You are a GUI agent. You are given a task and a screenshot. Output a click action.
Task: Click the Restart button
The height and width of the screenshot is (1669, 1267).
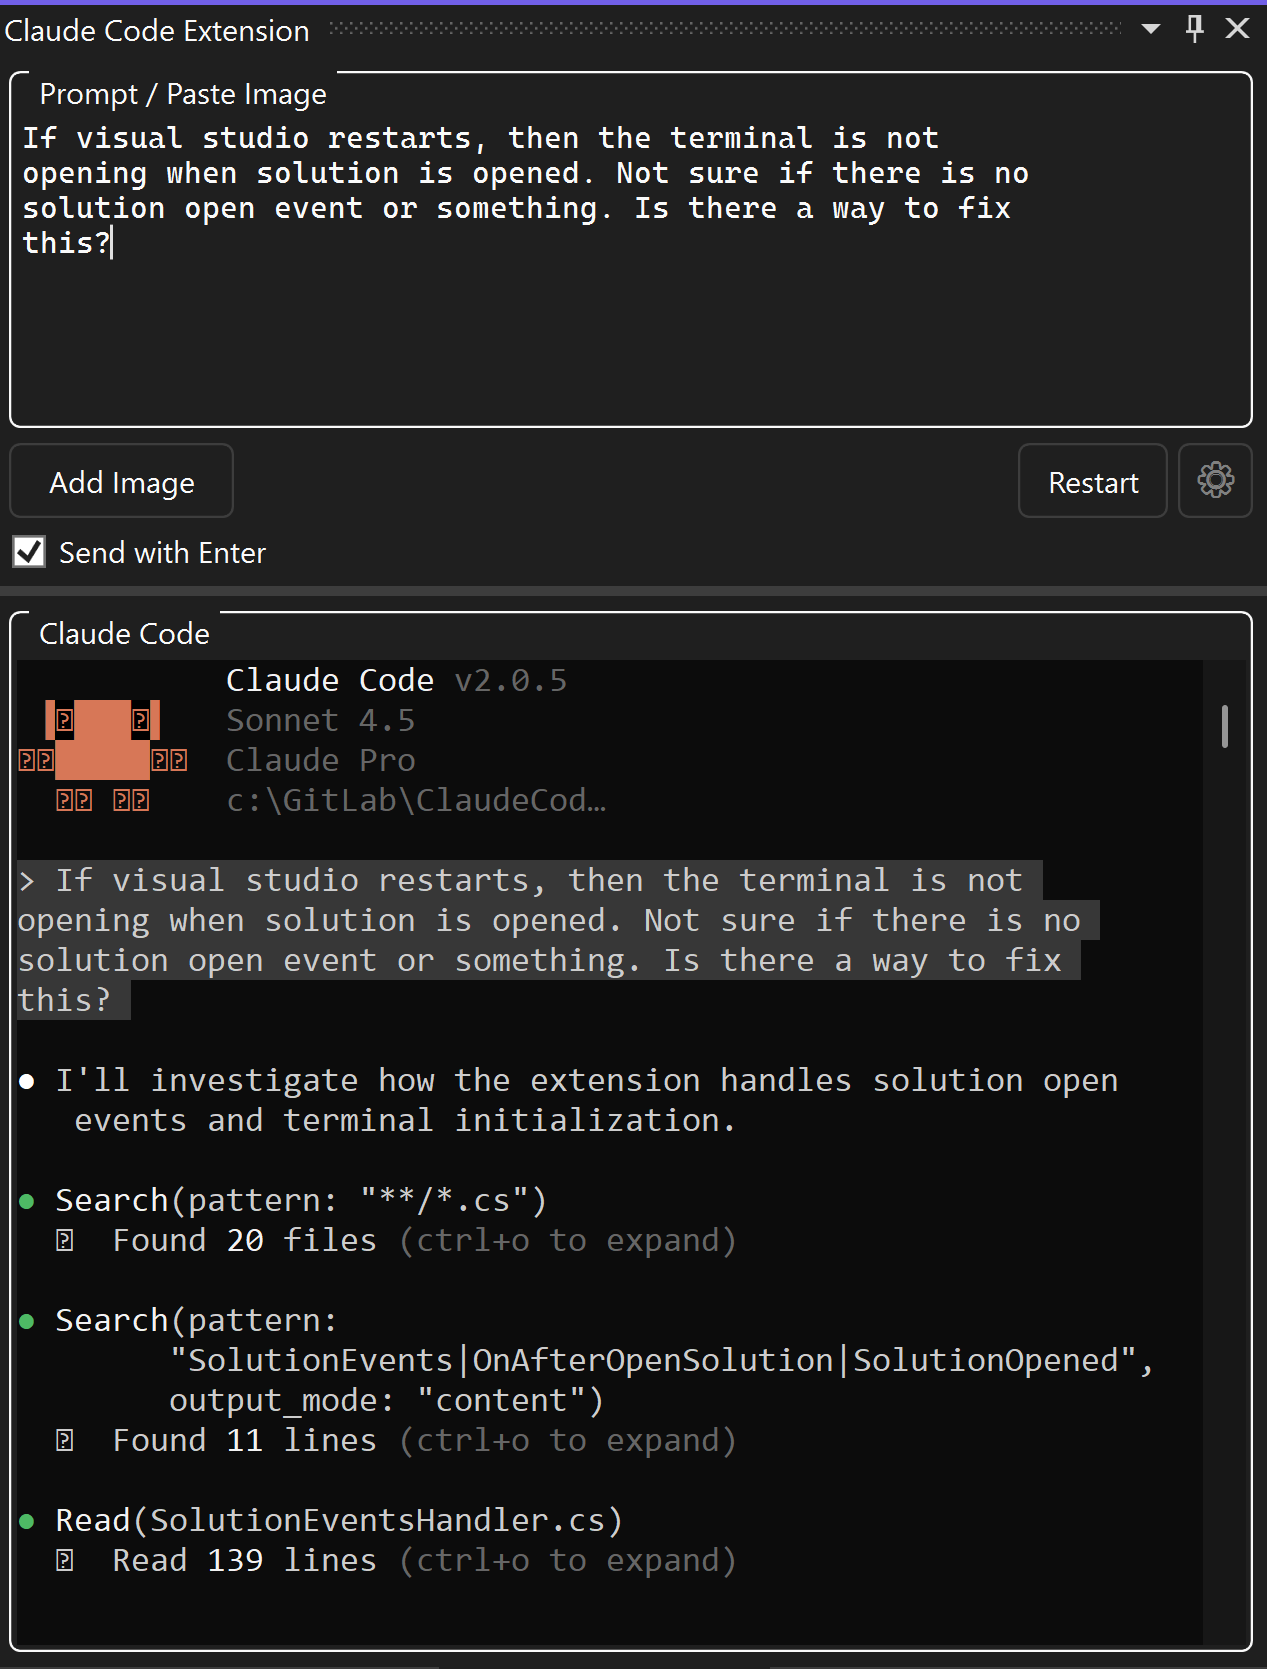1093,481
